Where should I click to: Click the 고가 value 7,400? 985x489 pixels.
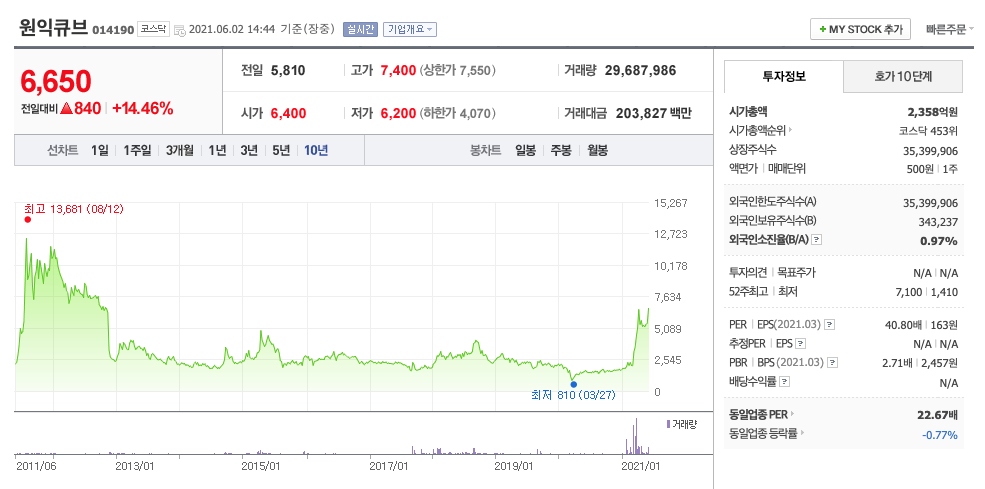pyautogui.click(x=398, y=70)
